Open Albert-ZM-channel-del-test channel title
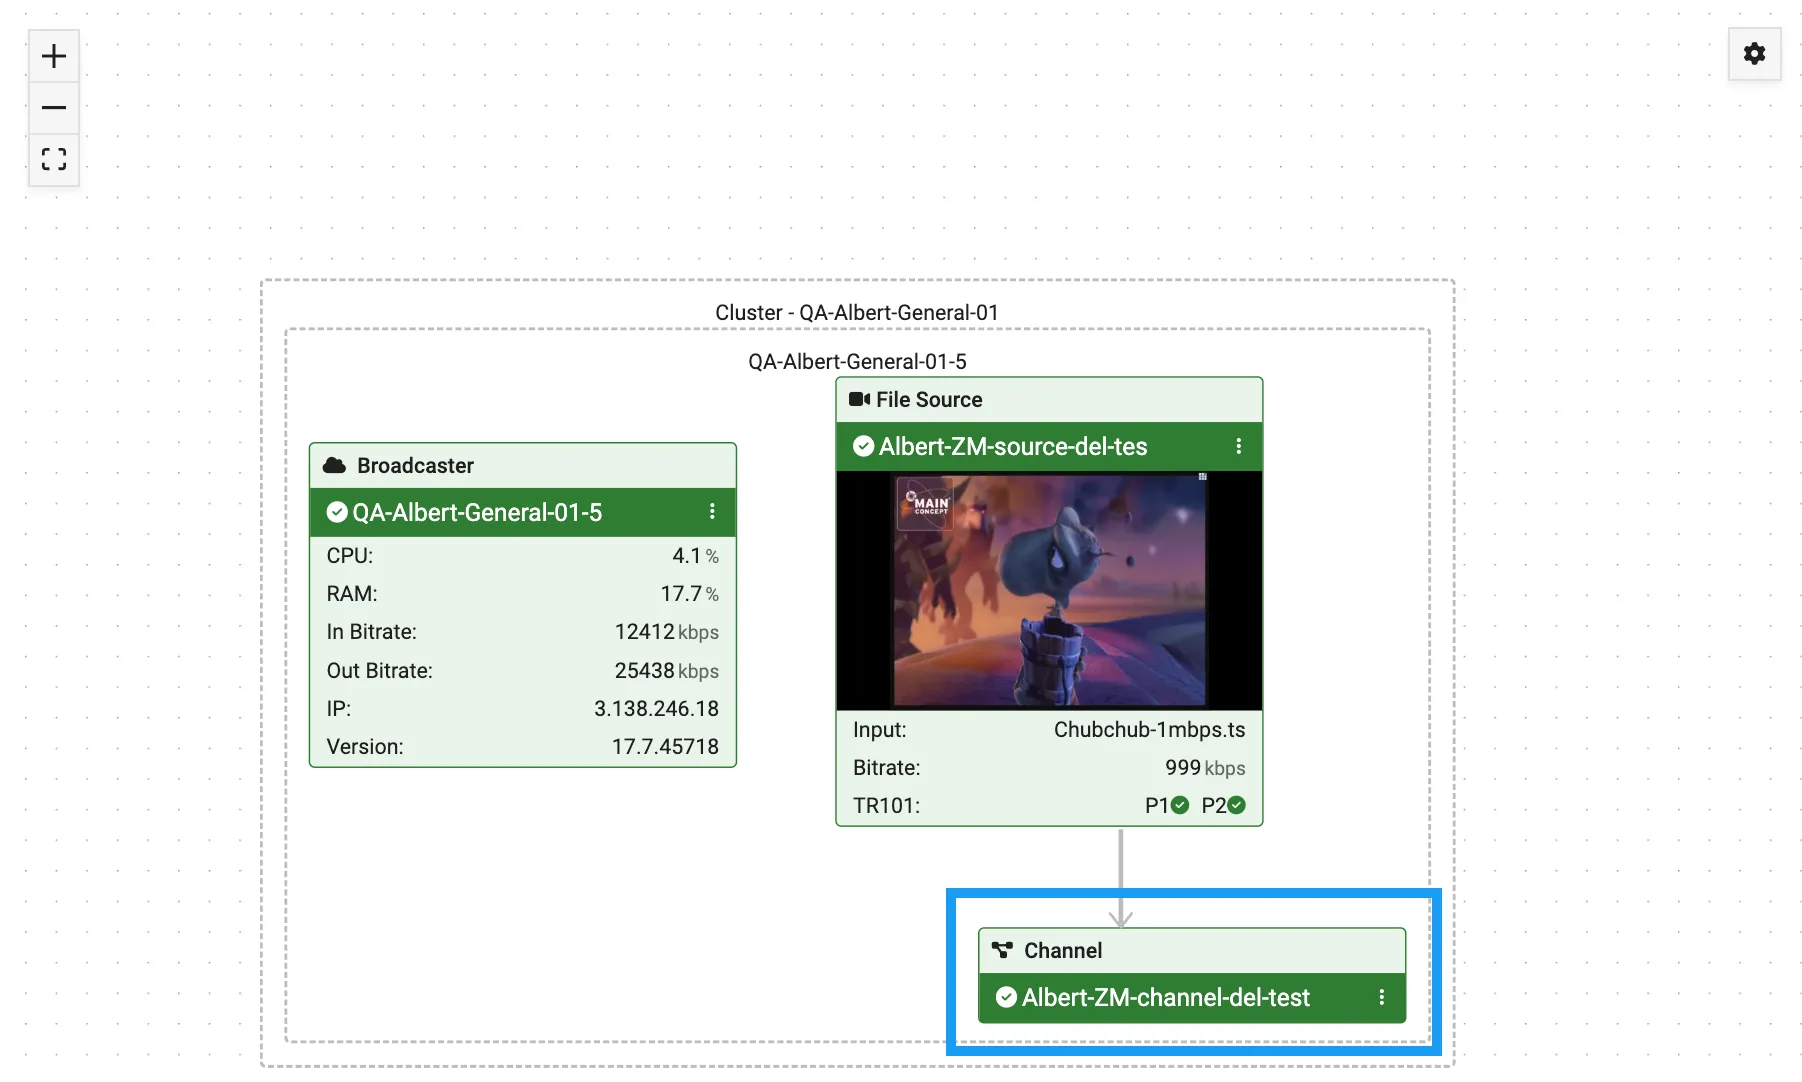The height and width of the screenshot is (1082, 1802). coord(1166,997)
